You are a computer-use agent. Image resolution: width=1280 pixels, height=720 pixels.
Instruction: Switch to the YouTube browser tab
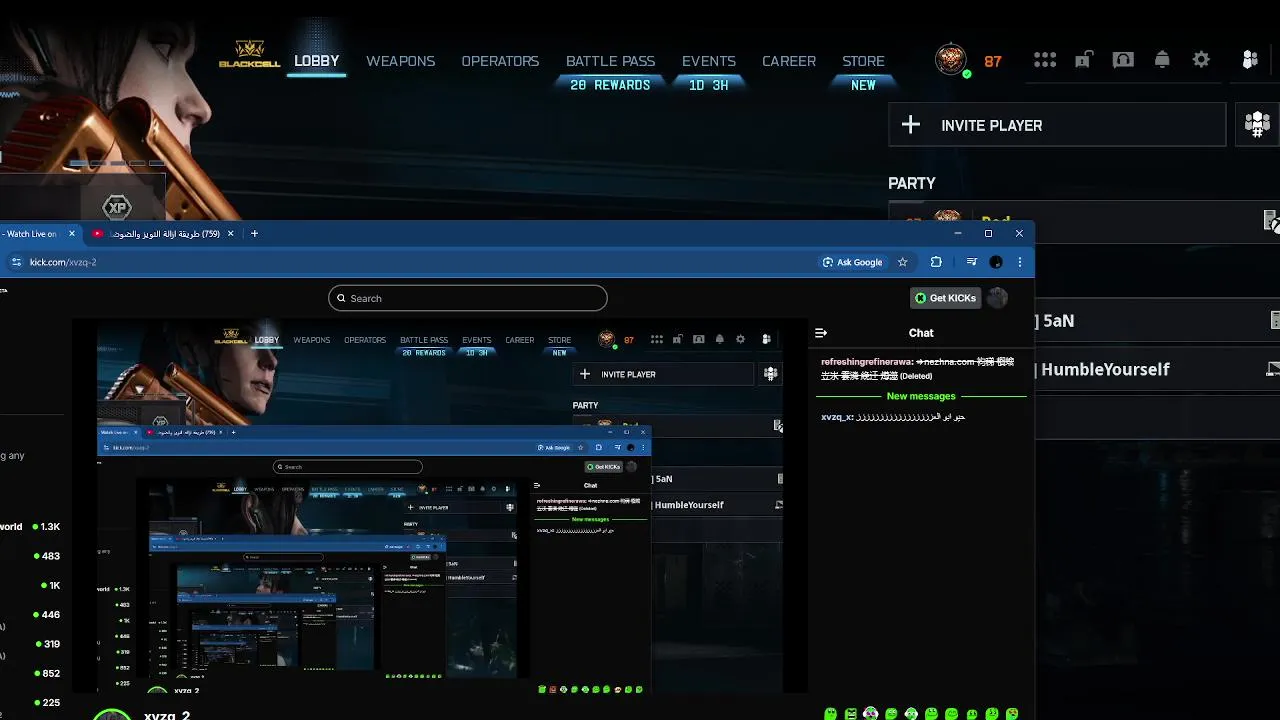pos(163,234)
